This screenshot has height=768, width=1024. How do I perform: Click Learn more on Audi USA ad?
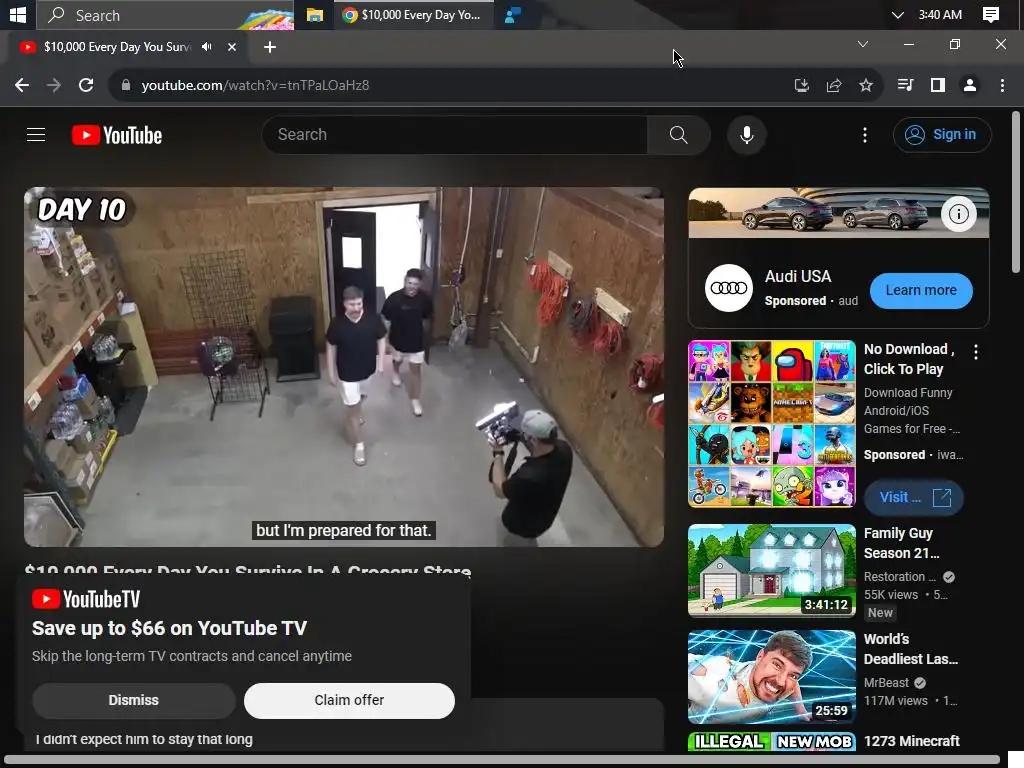click(921, 291)
